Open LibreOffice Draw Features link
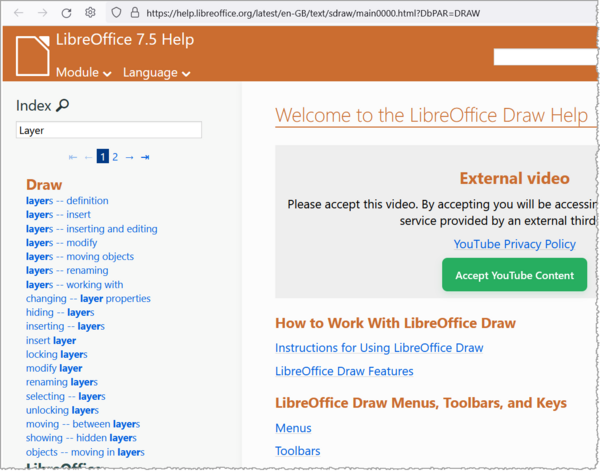 [344, 371]
